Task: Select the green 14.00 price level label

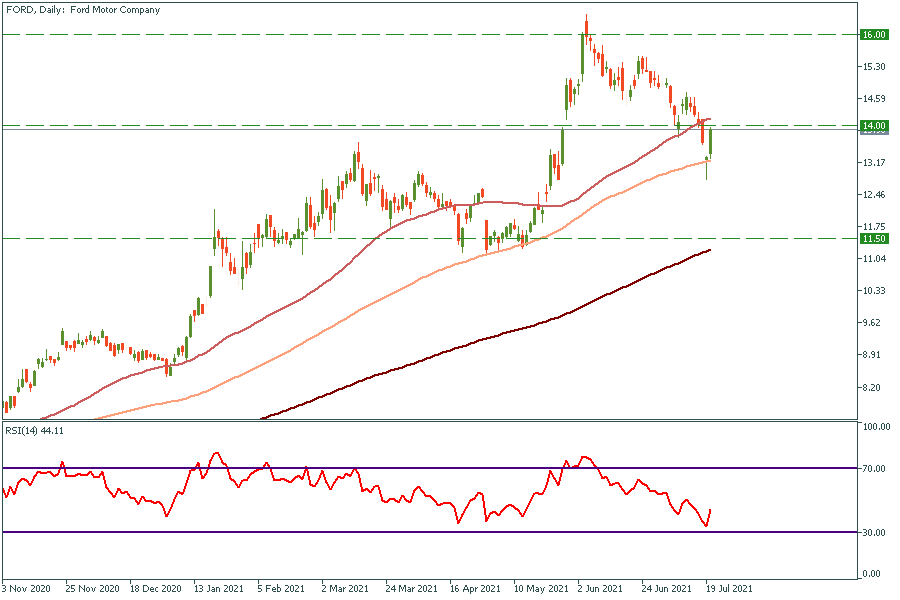Action: click(x=874, y=126)
